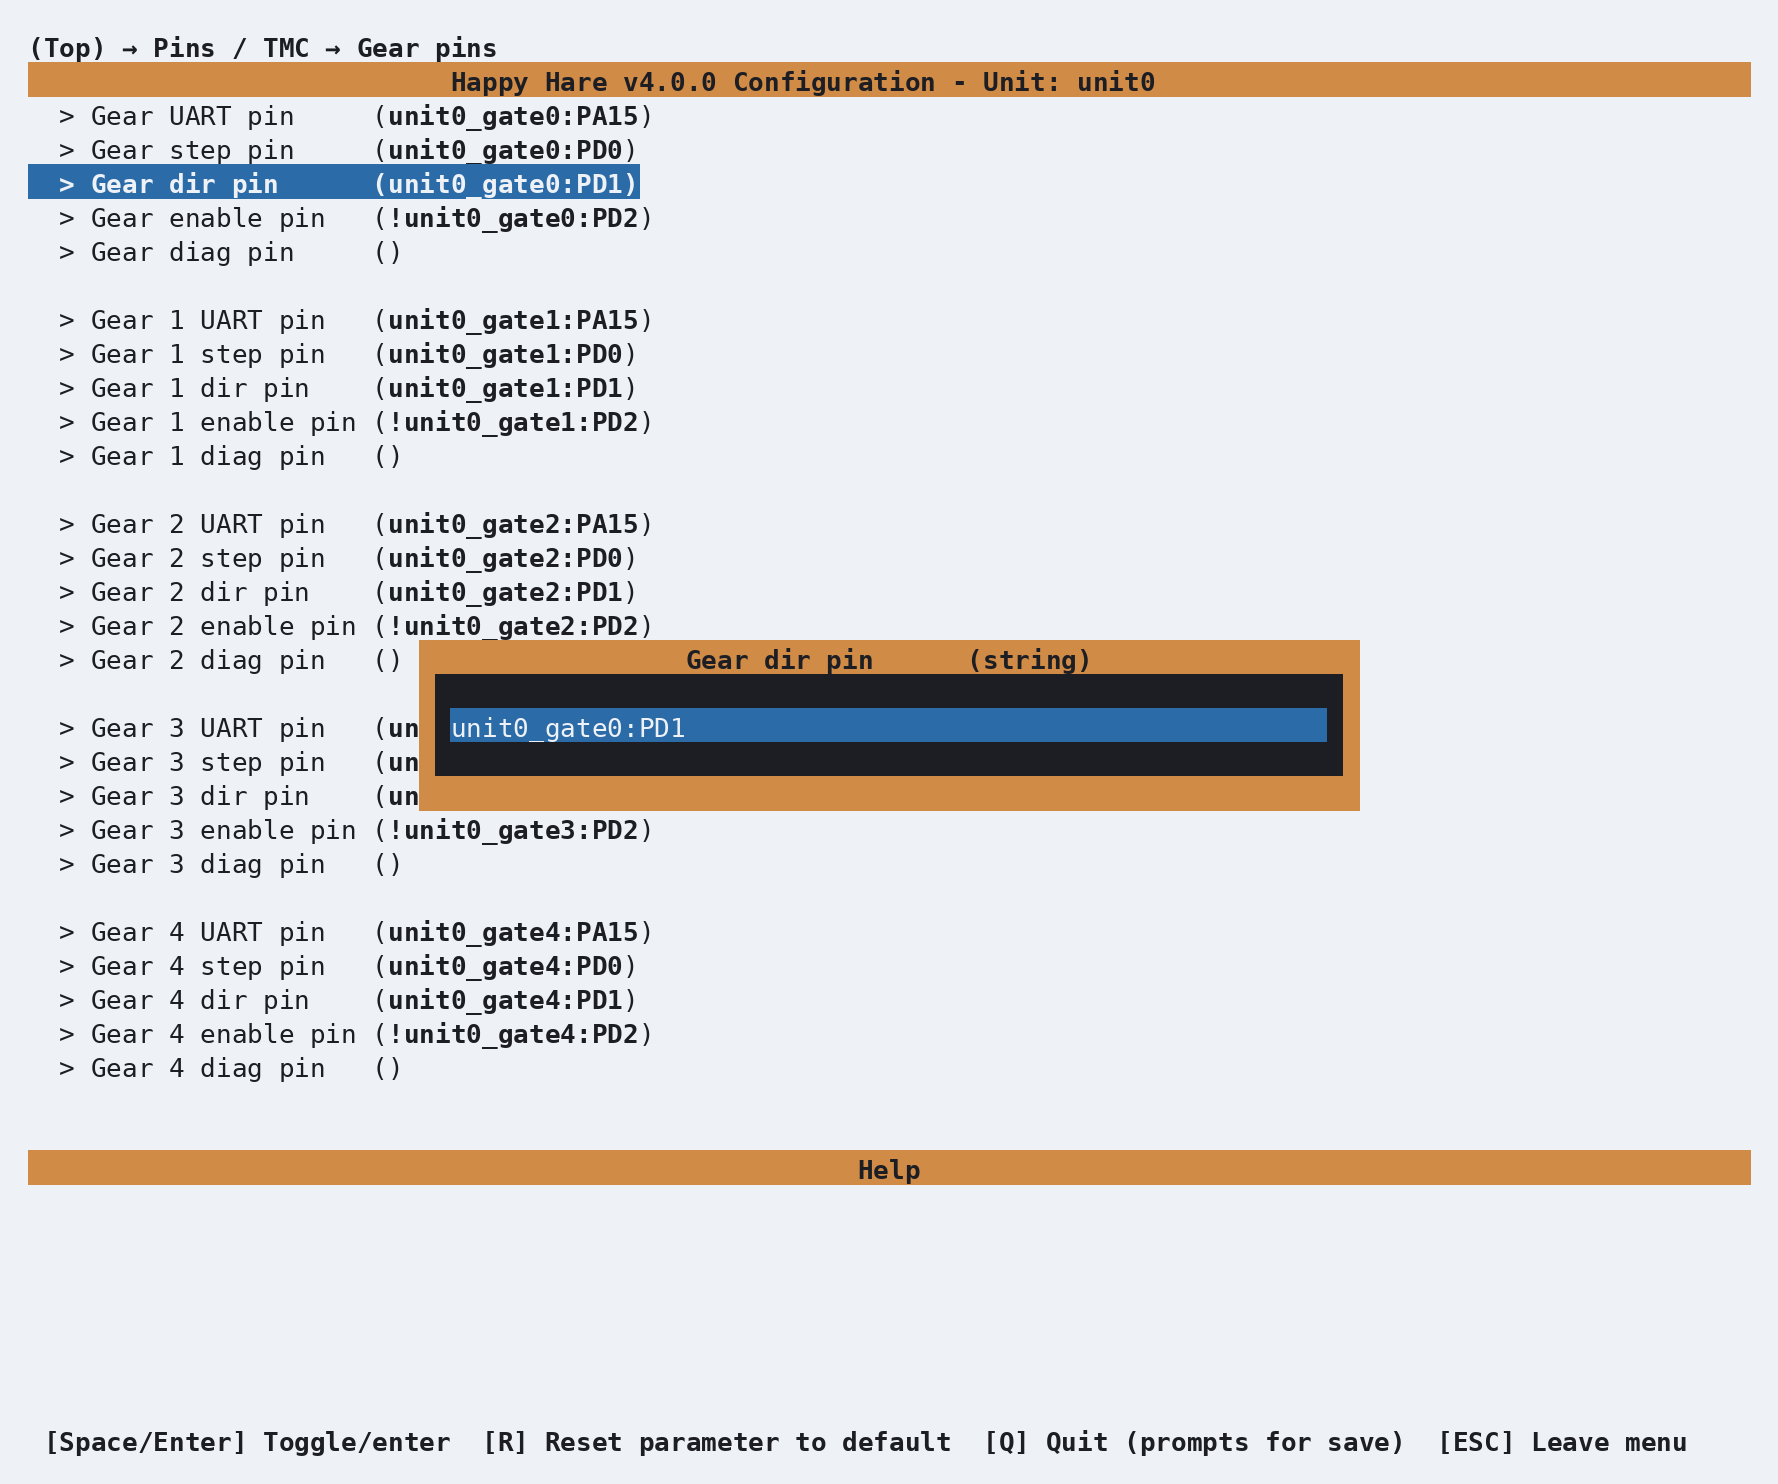This screenshot has height=1484, width=1778.
Task: Click the unit0_gate0:PD1 text input field
Action: point(888,726)
